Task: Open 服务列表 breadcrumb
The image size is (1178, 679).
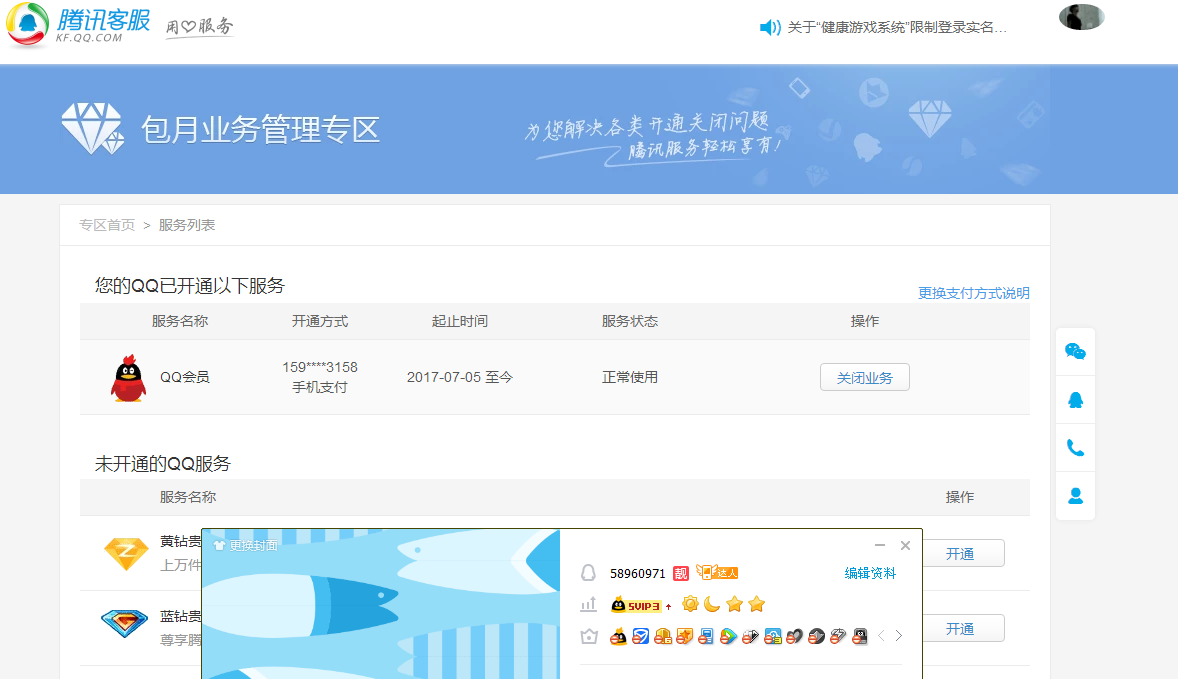Action: click(x=187, y=225)
